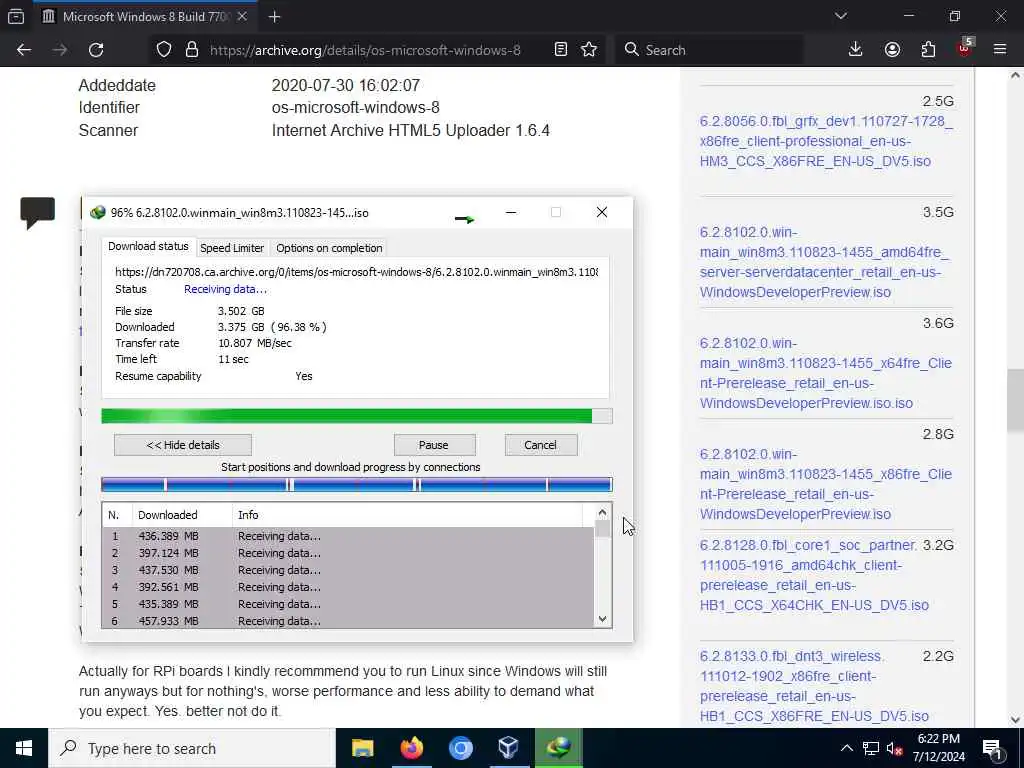This screenshot has height=768, width=1024.
Task: Click the muted volume tray icon
Action: coord(895,749)
